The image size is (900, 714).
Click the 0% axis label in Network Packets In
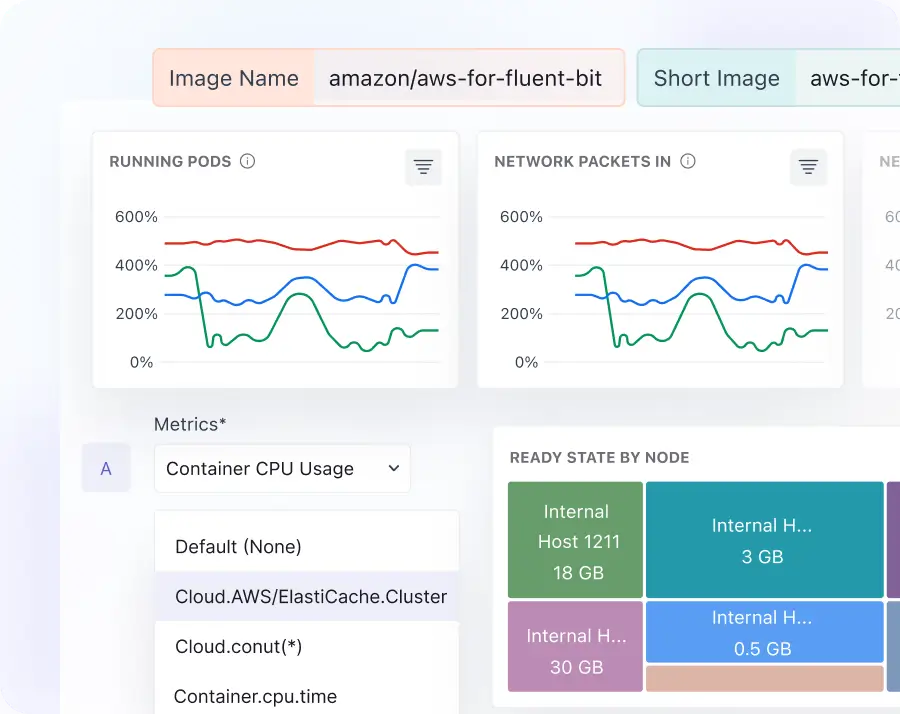(526, 362)
